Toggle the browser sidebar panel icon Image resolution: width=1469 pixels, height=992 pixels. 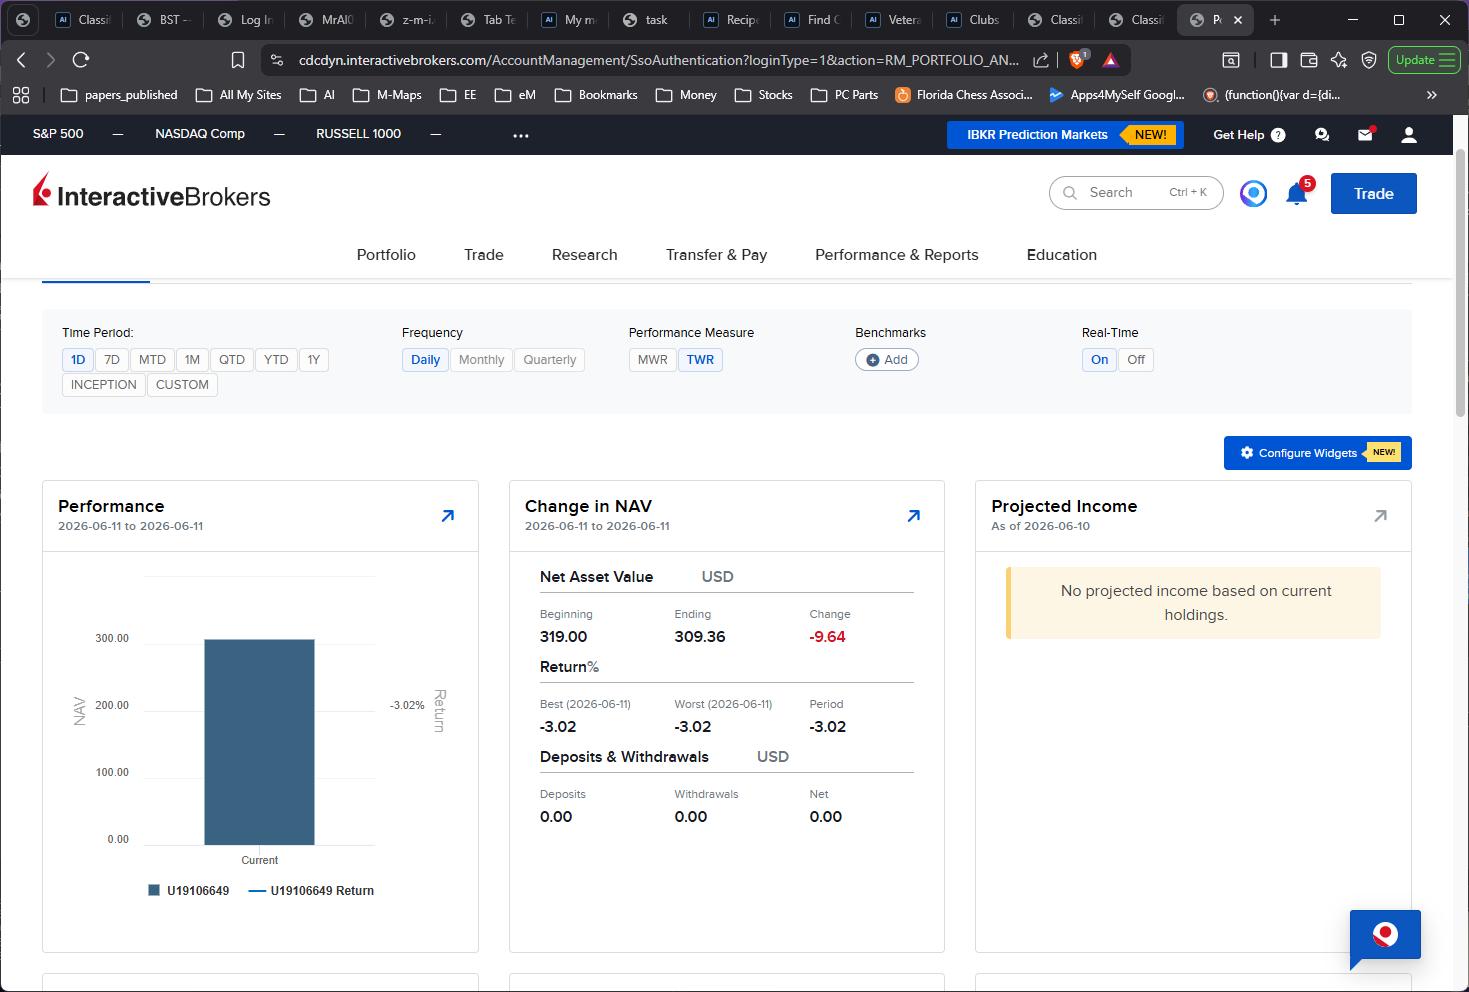coord(1278,60)
